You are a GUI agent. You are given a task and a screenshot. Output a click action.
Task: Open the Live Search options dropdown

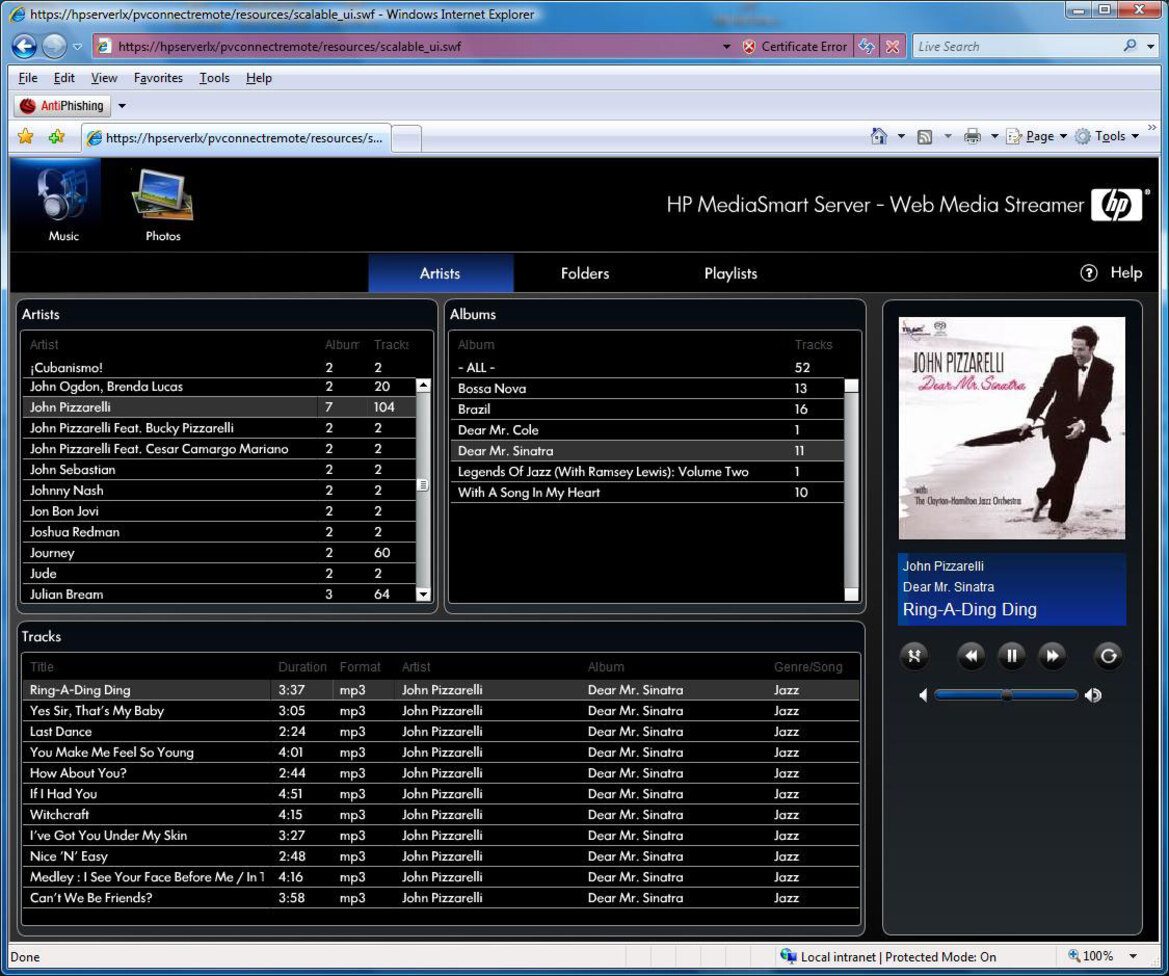(1150, 46)
